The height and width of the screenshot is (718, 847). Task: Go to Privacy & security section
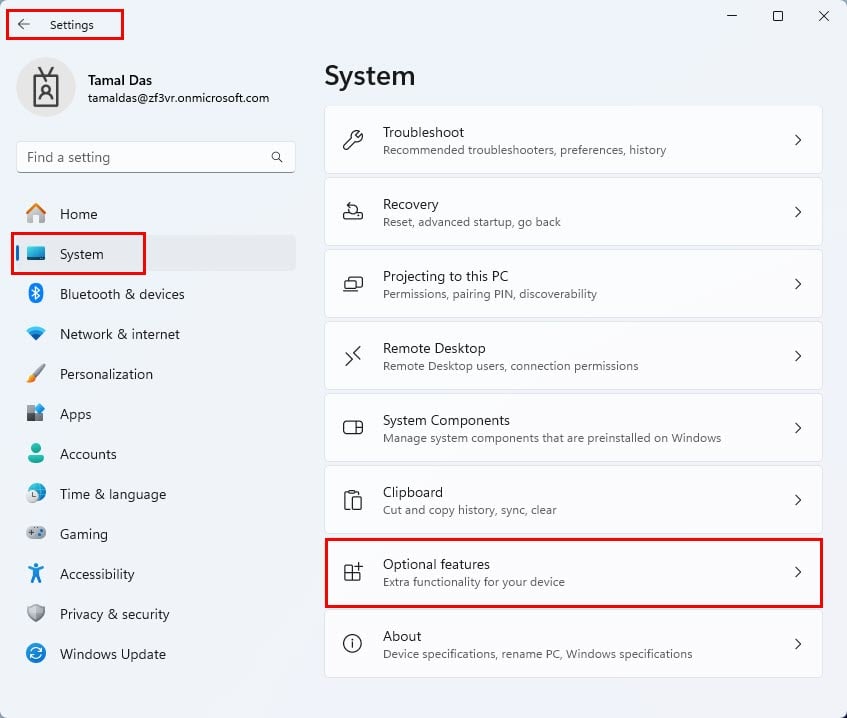pos(114,614)
